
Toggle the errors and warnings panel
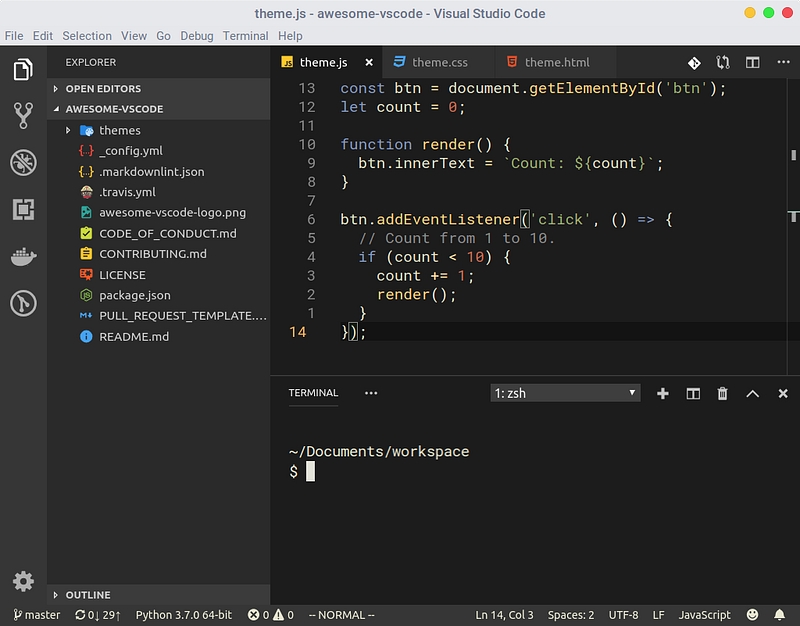point(270,615)
